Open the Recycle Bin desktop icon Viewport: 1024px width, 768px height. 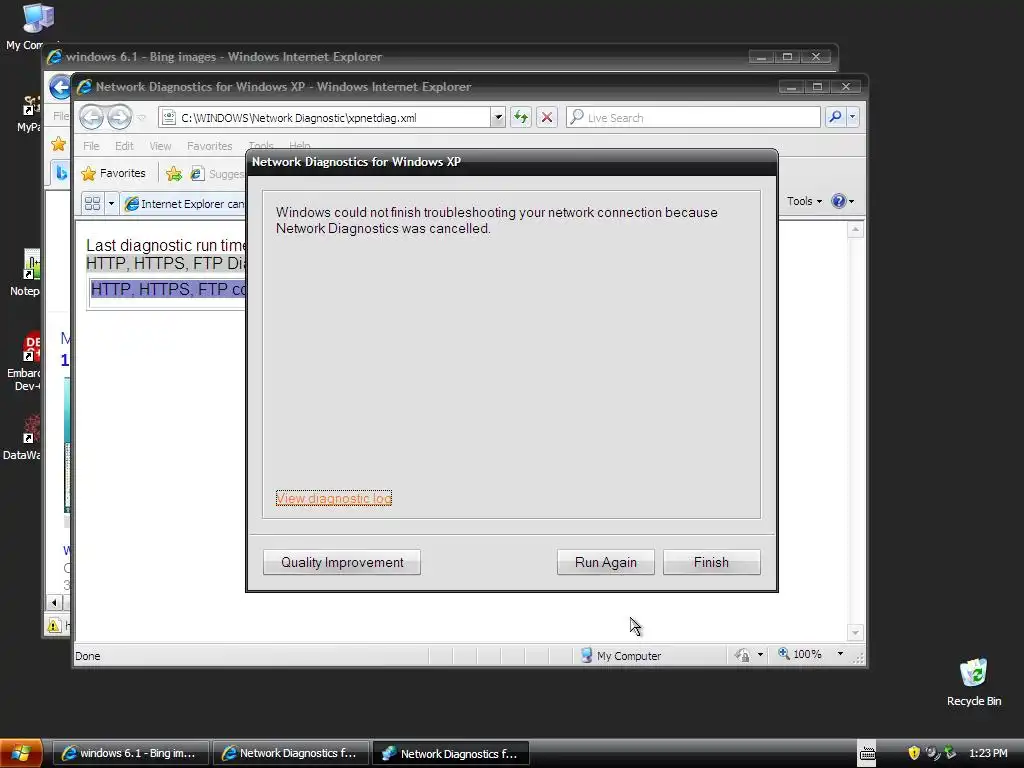974,682
